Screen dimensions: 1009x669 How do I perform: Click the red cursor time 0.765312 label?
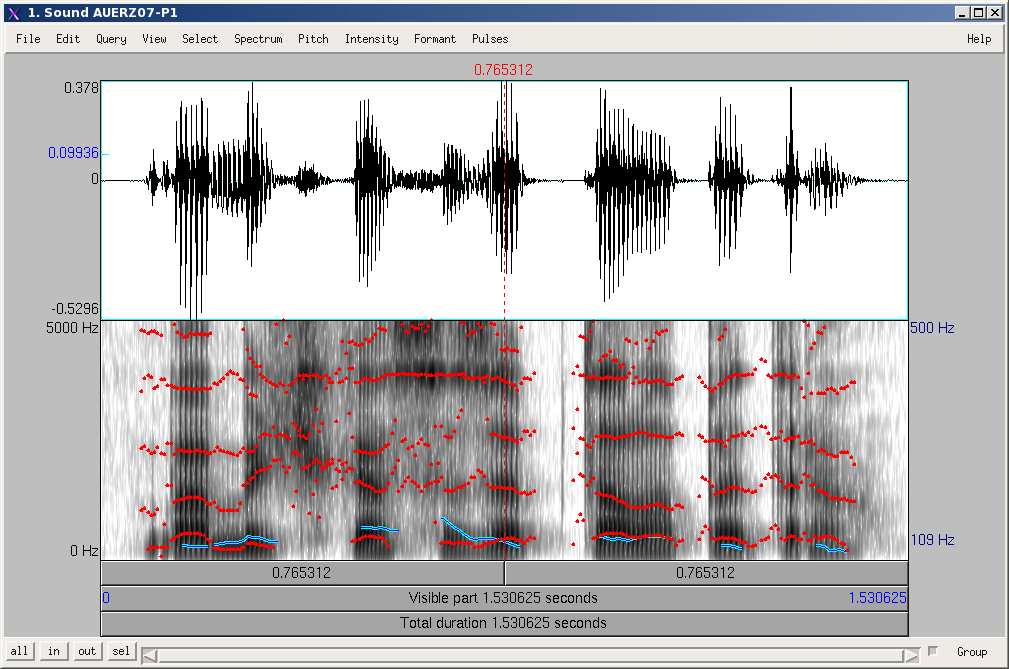coord(503,69)
